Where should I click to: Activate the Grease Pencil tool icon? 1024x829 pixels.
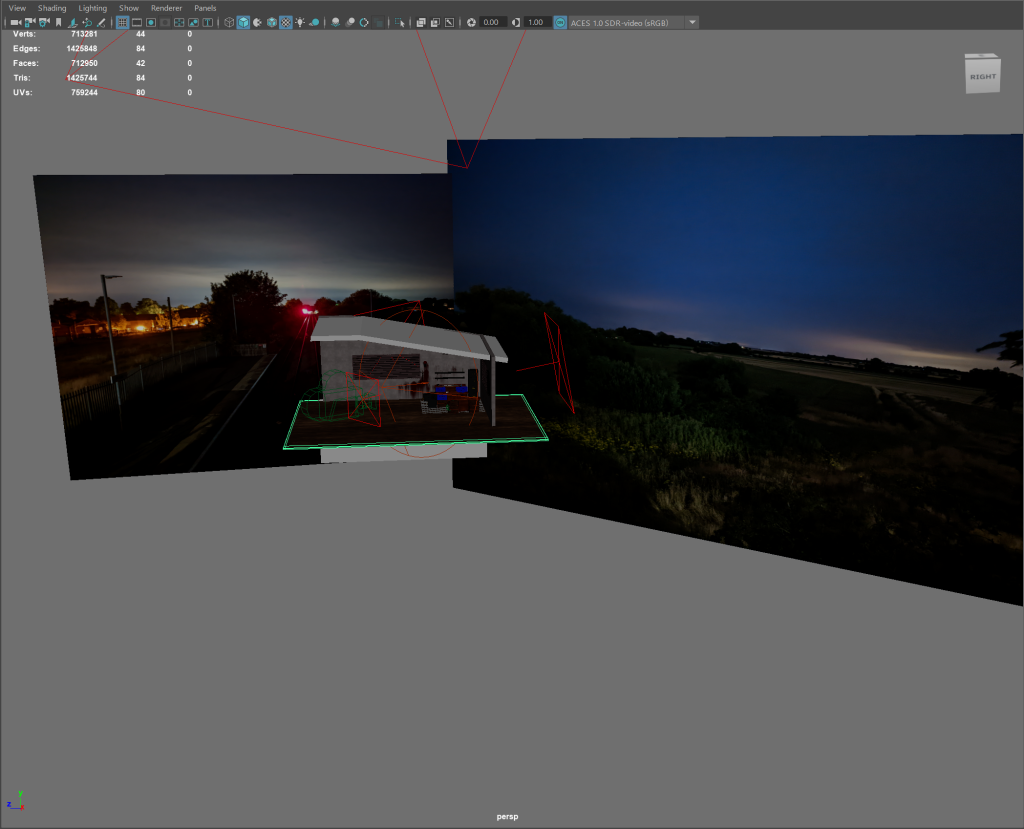pos(102,22)
